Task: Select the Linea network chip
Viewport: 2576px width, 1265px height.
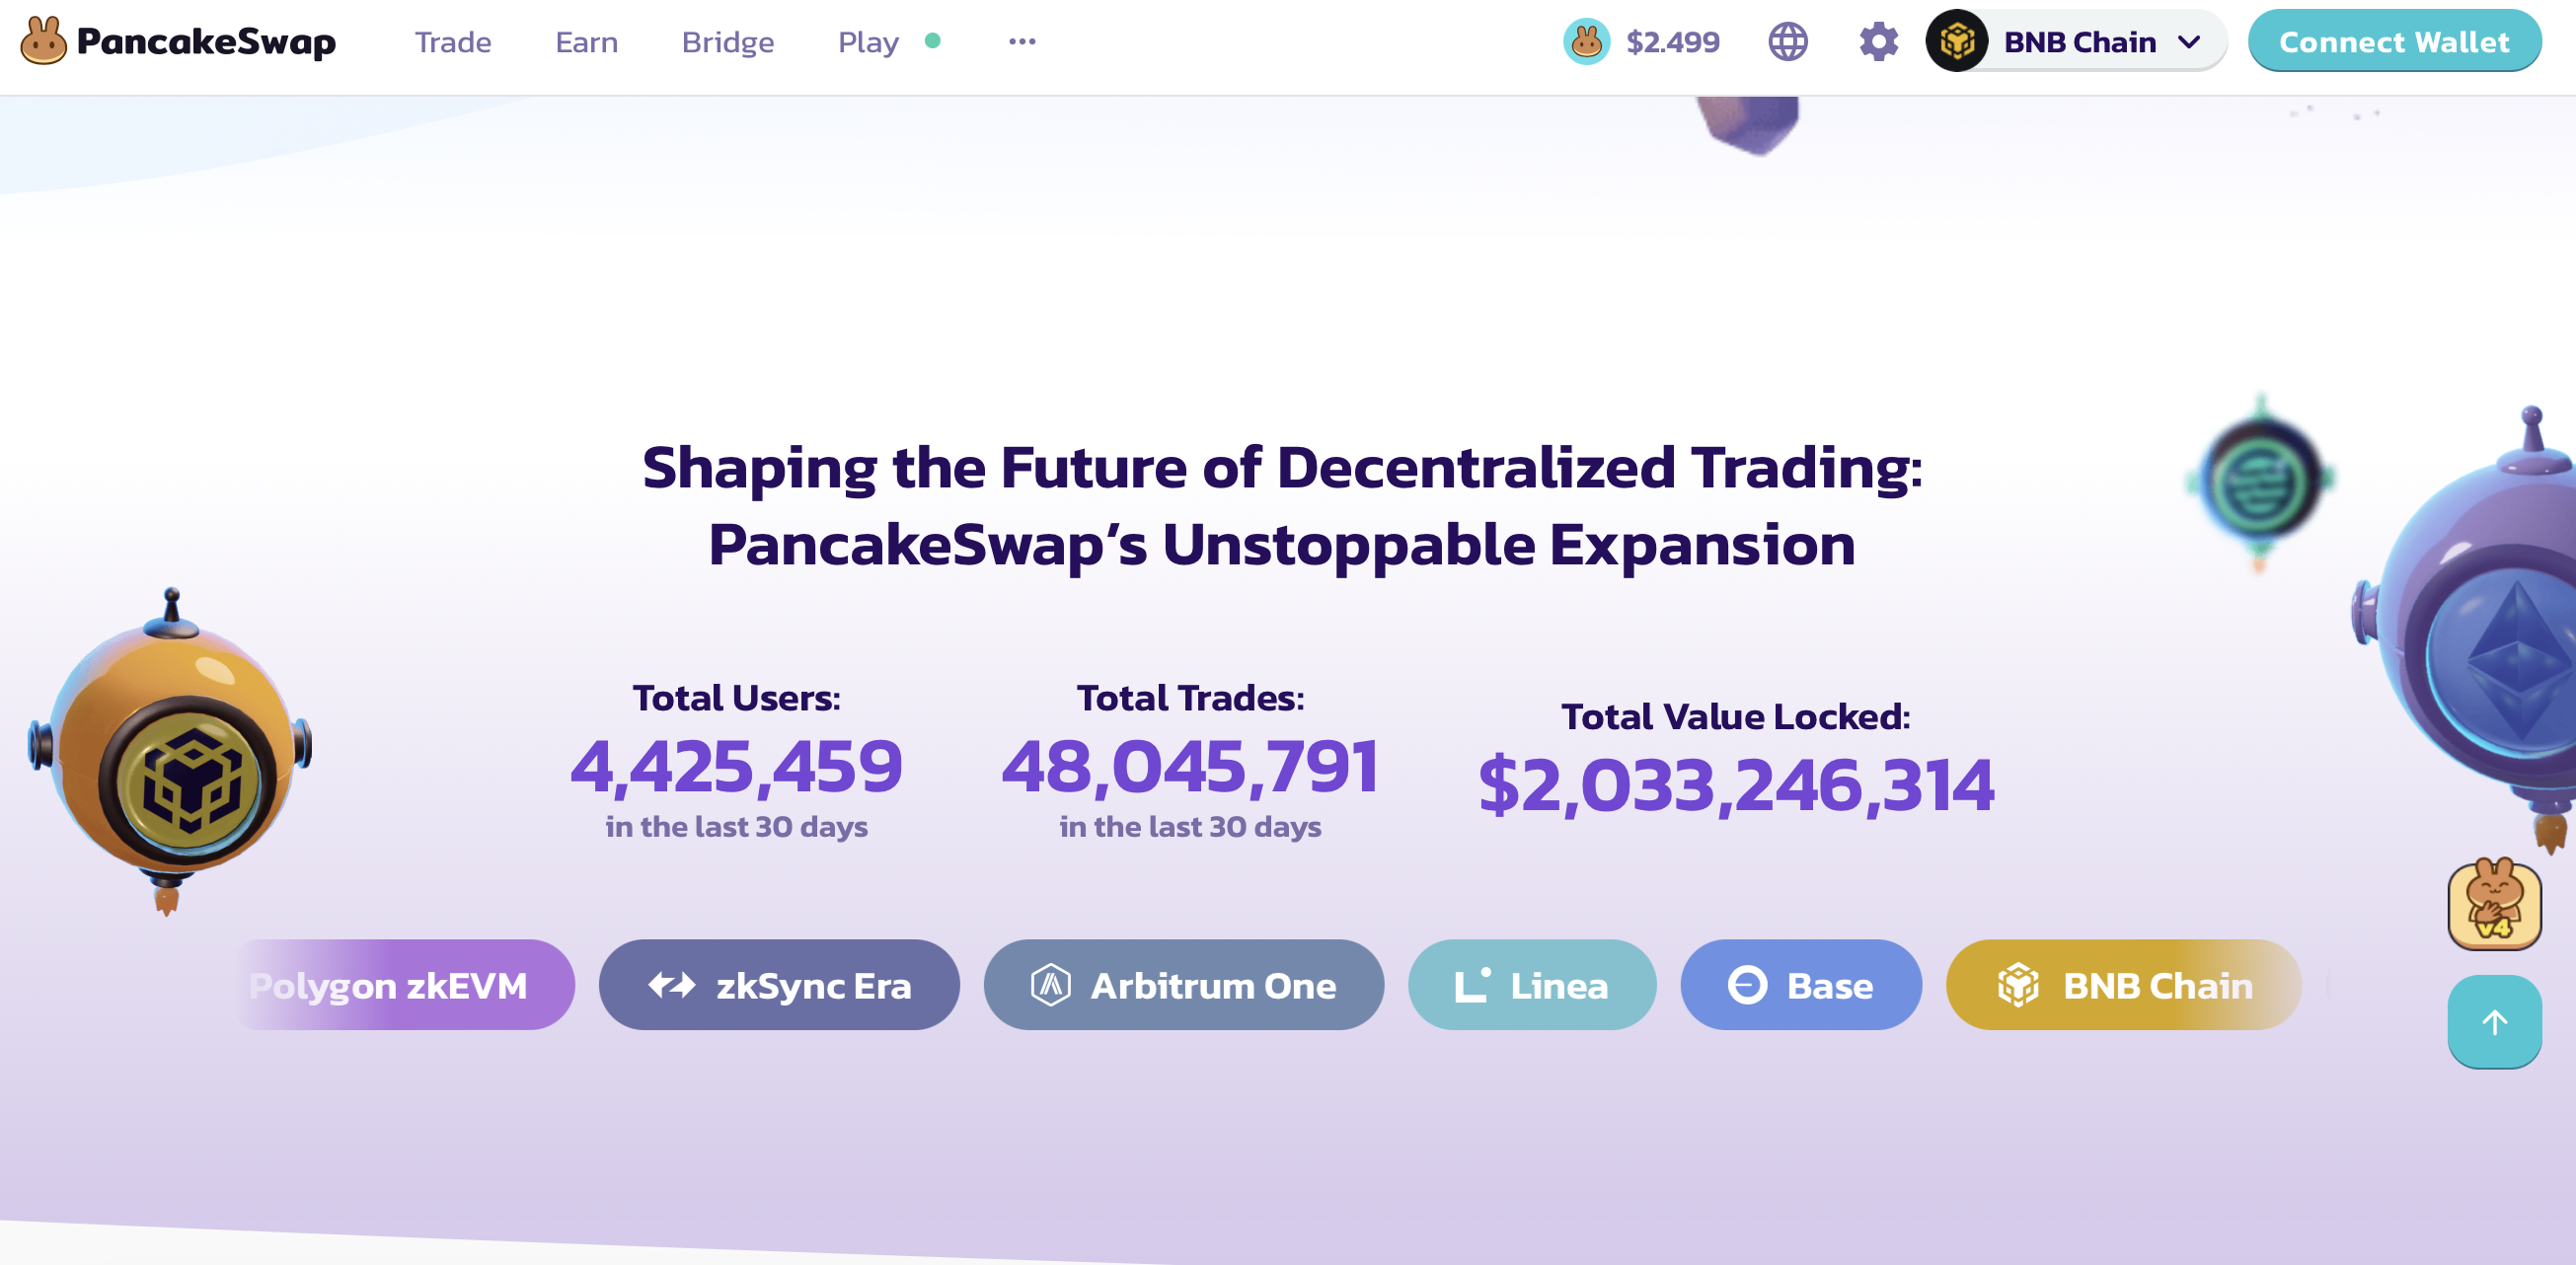Action: (1532, 985)
